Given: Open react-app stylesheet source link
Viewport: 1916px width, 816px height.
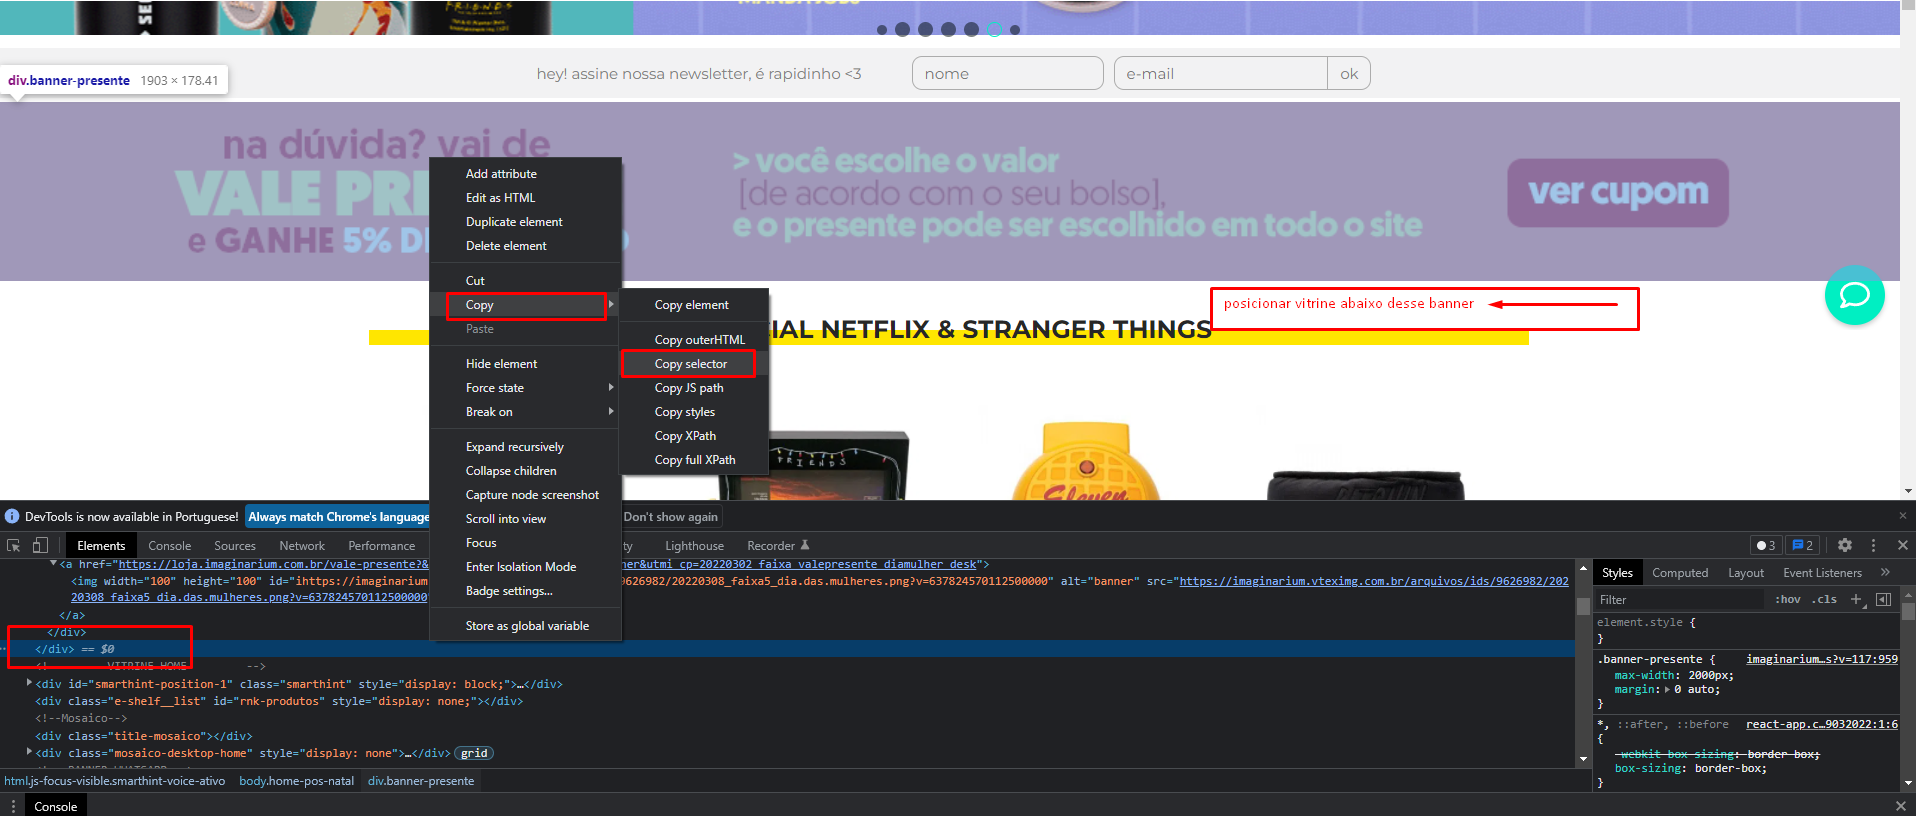Looking at the screenshot, I should [x=1821, y=724].
